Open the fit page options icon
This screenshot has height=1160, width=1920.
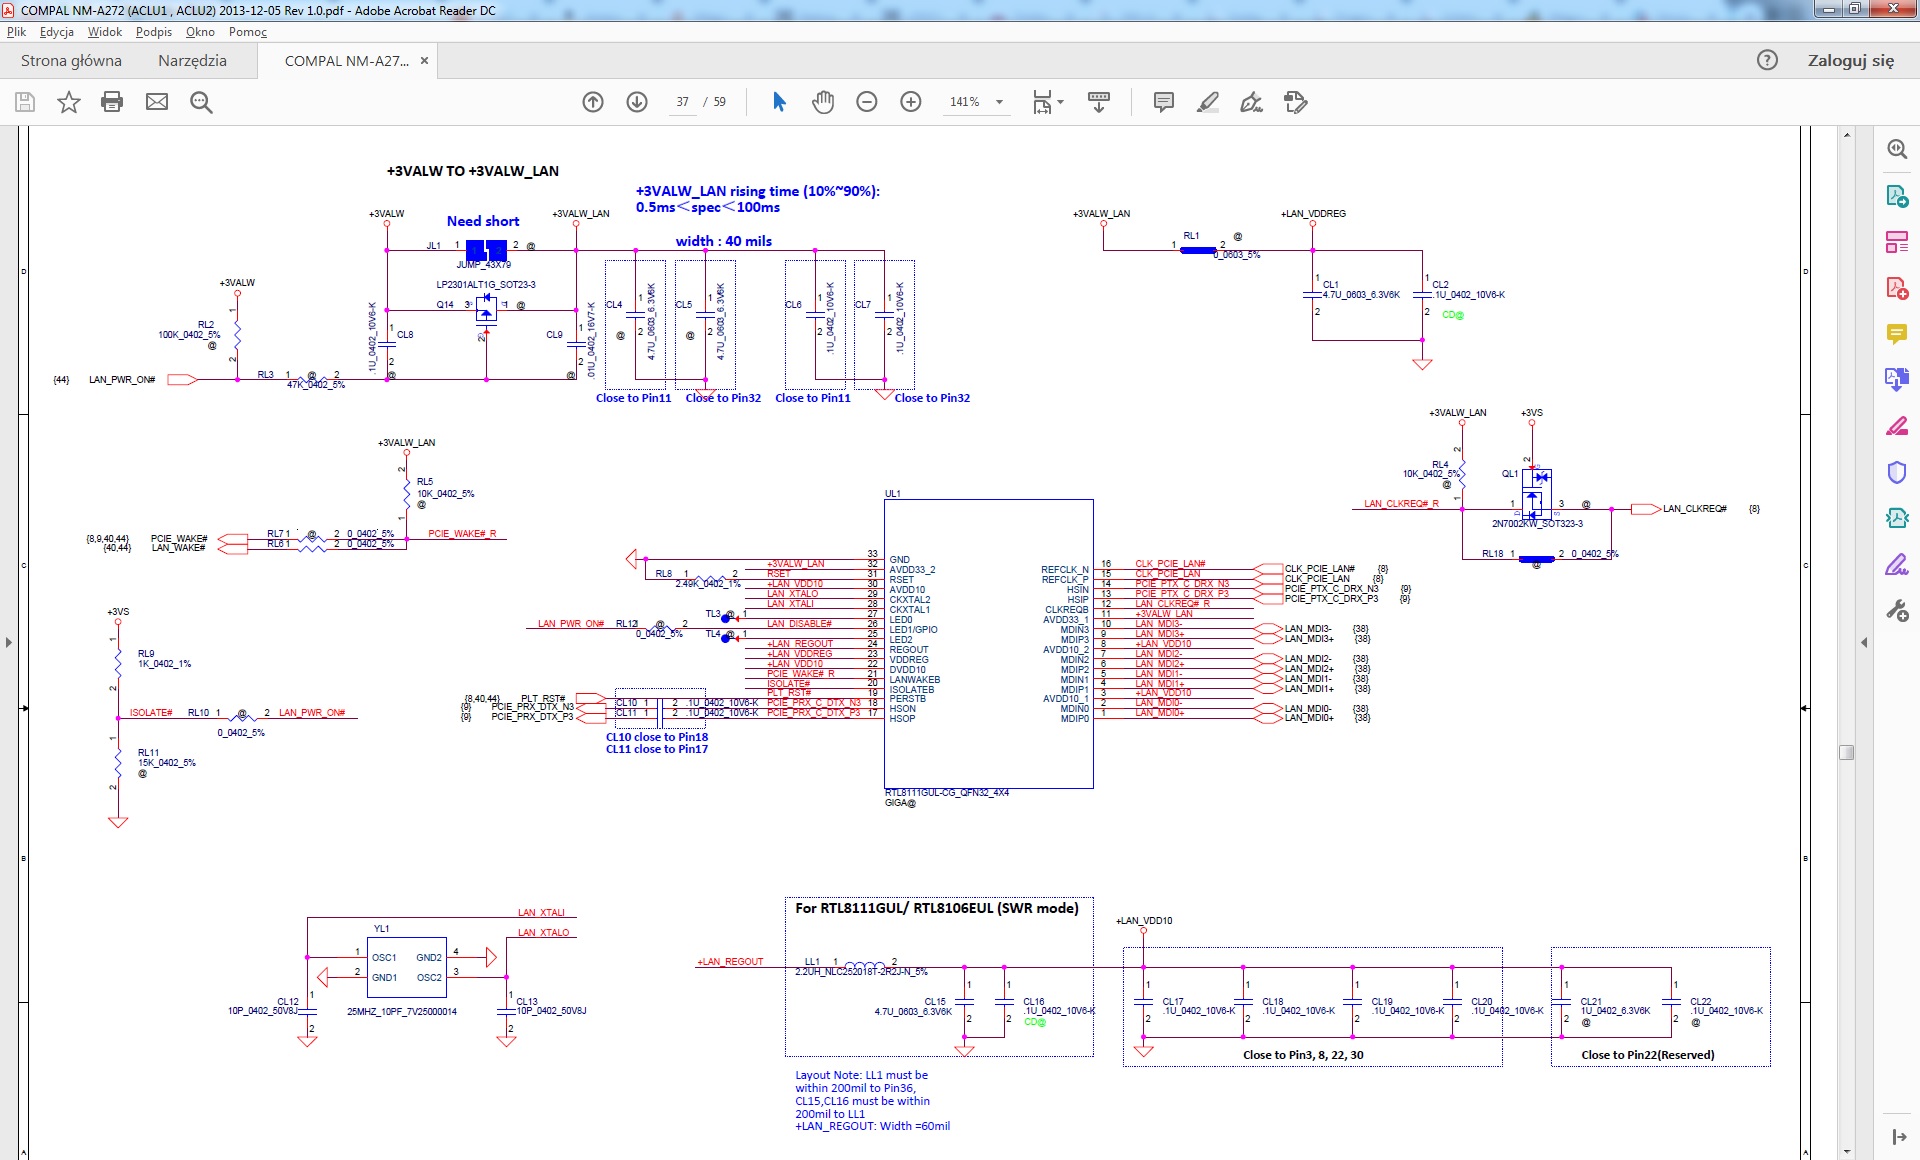pyautogui.click(x=1048, y=102)
